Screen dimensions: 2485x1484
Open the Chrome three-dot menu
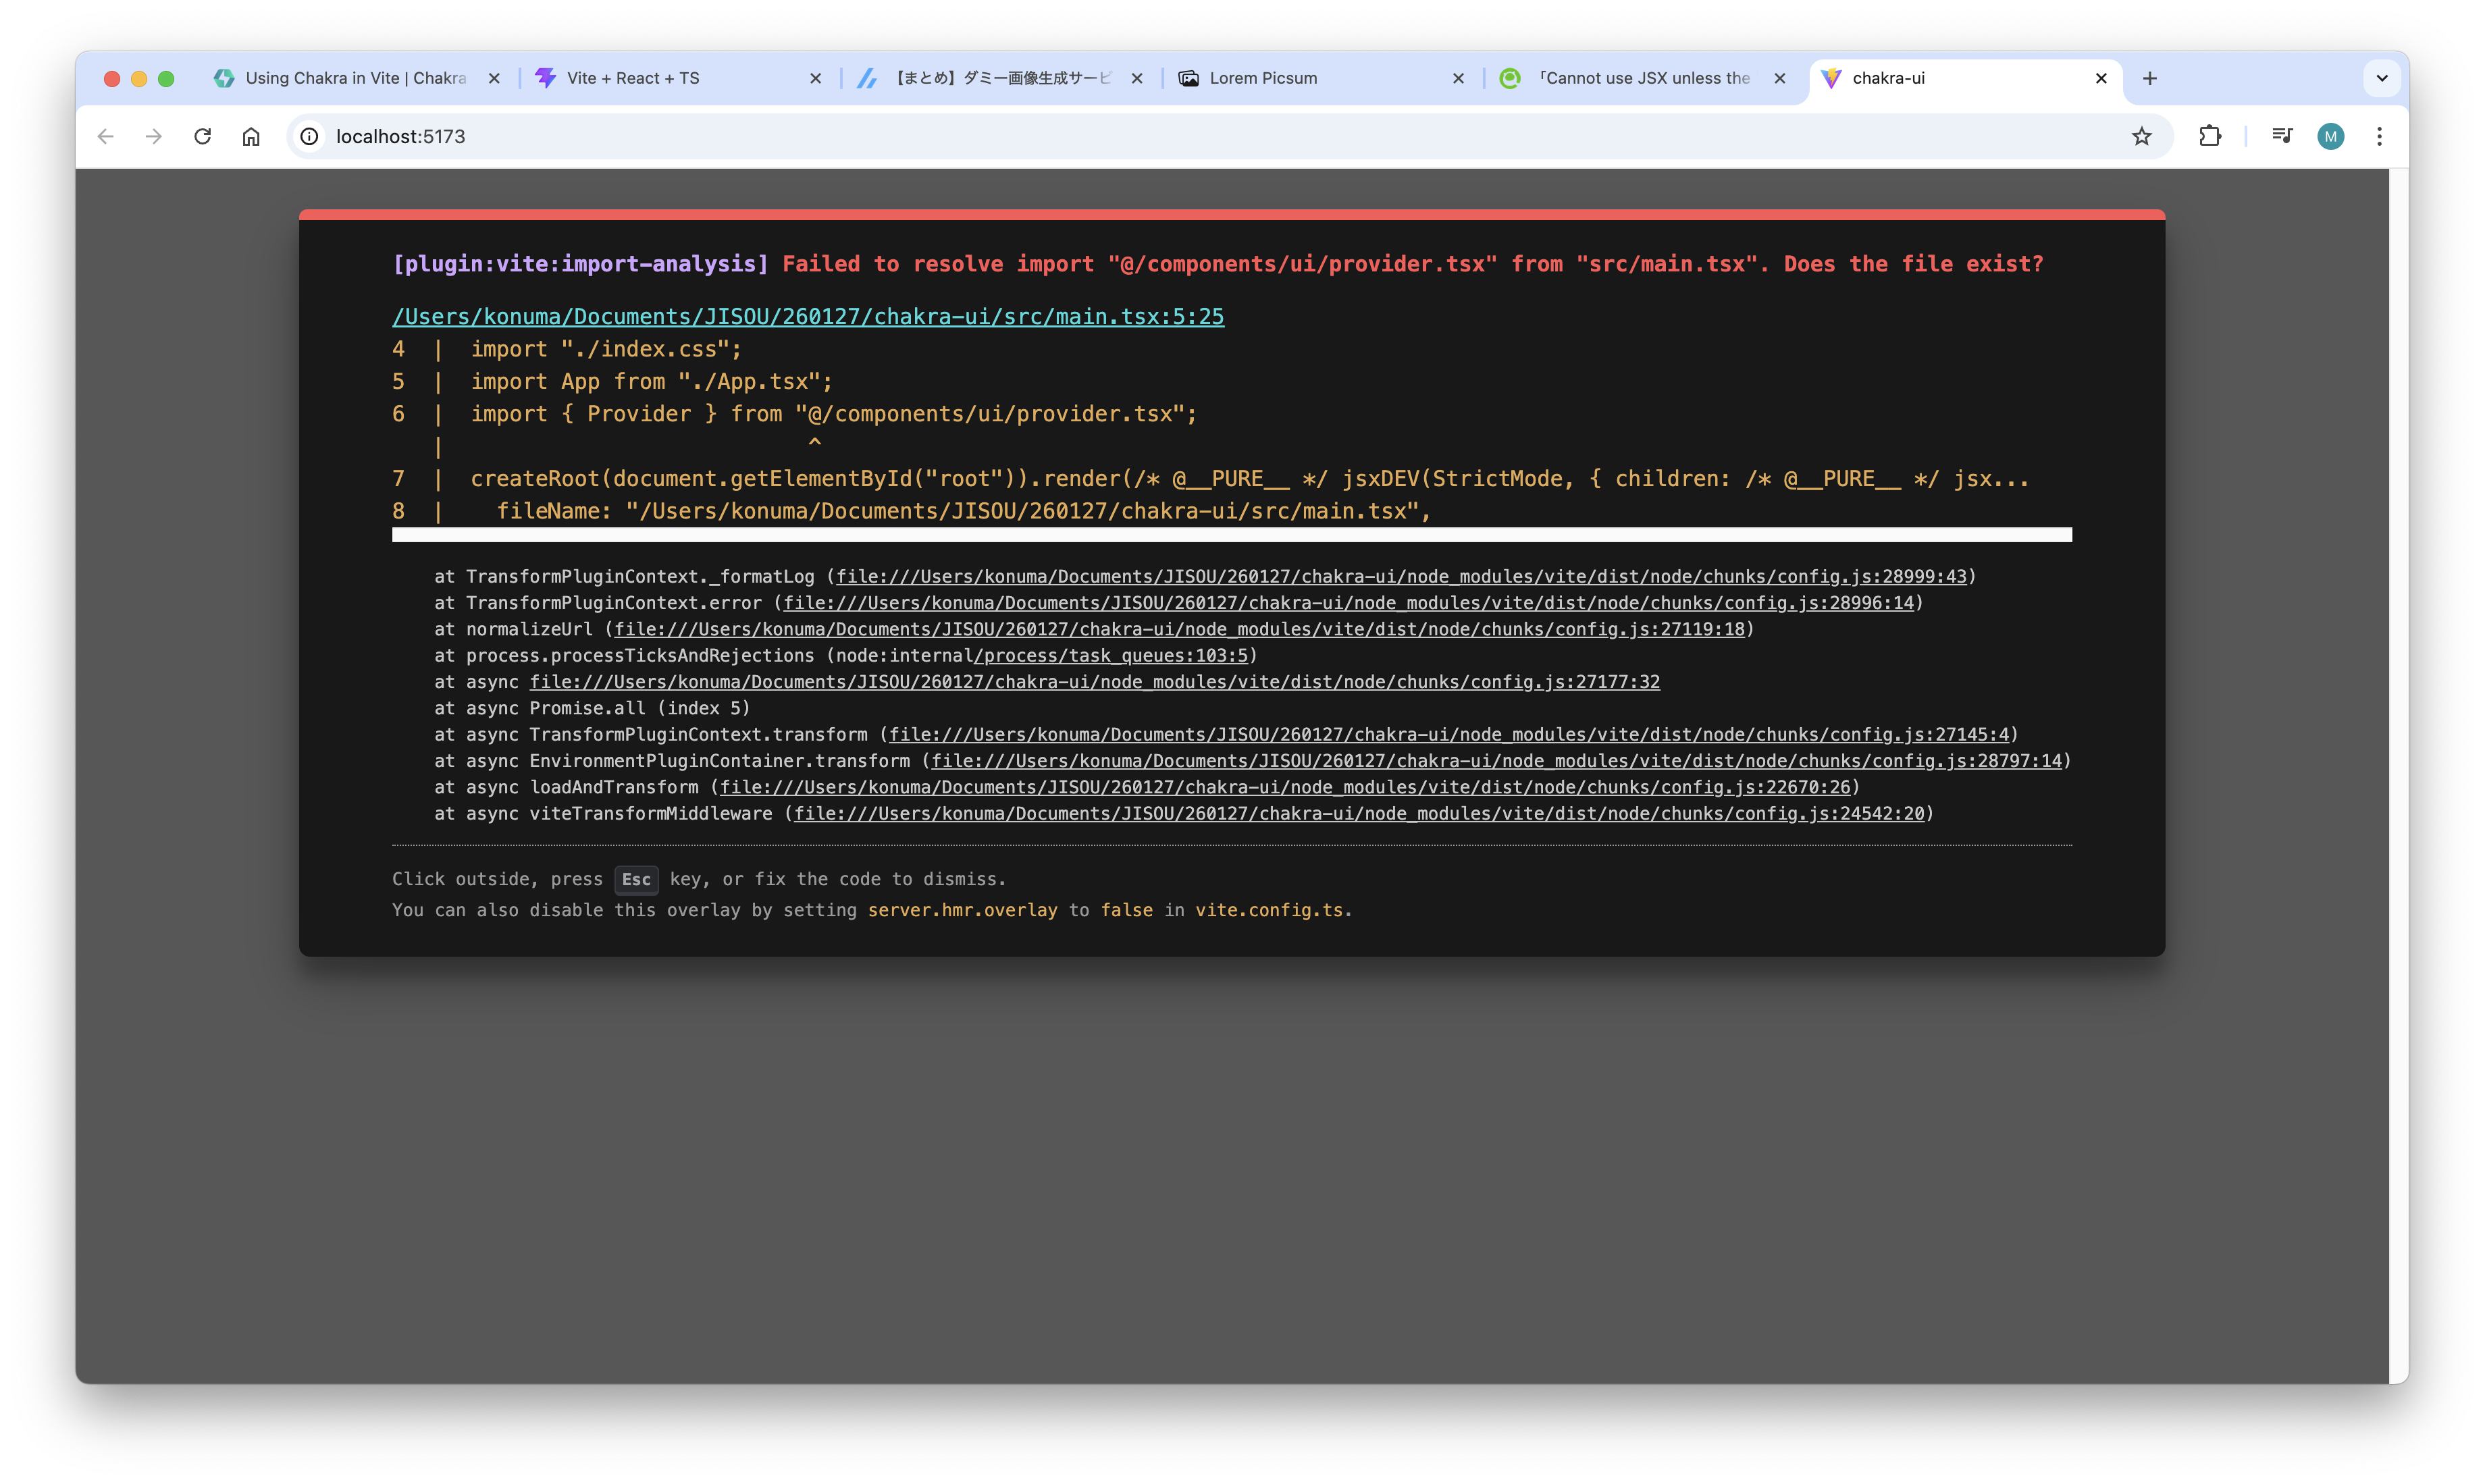pos(2379,136)
